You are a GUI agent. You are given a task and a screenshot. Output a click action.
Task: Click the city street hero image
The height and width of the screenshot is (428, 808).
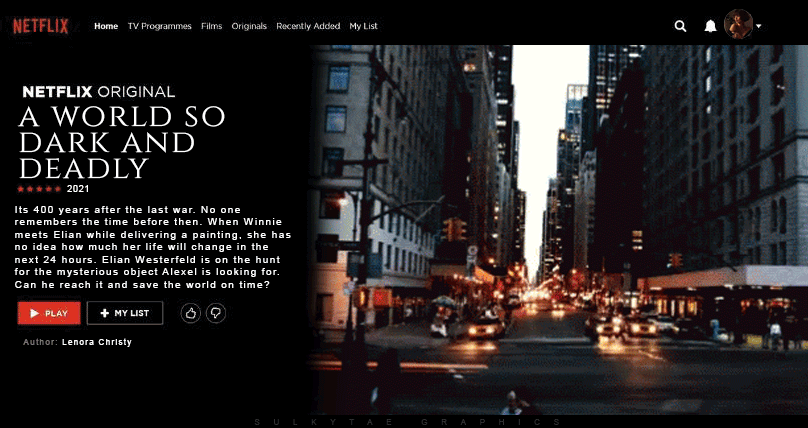(x=560, y=230)
